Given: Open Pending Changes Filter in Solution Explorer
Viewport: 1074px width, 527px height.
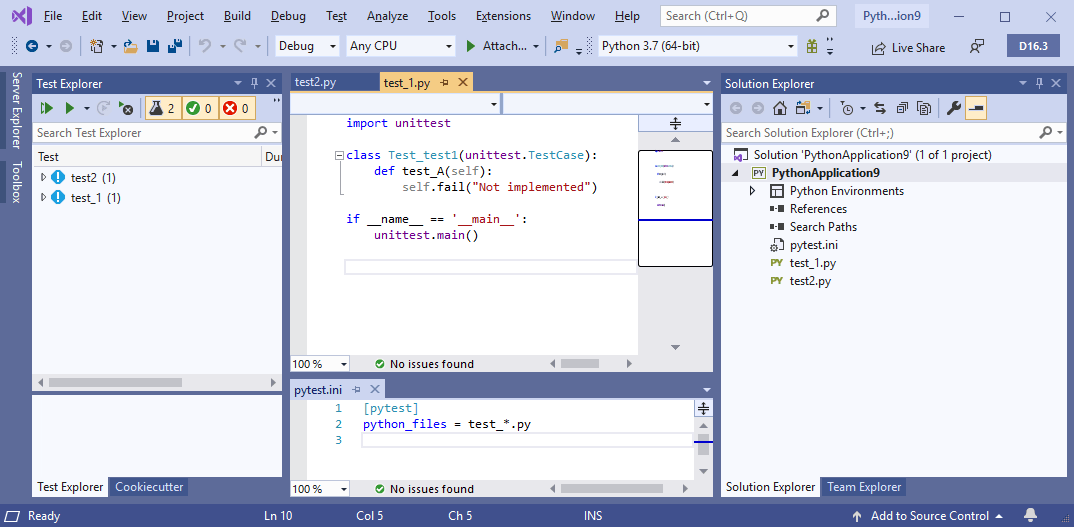Looking at the screenshot, I should point(848,108).
